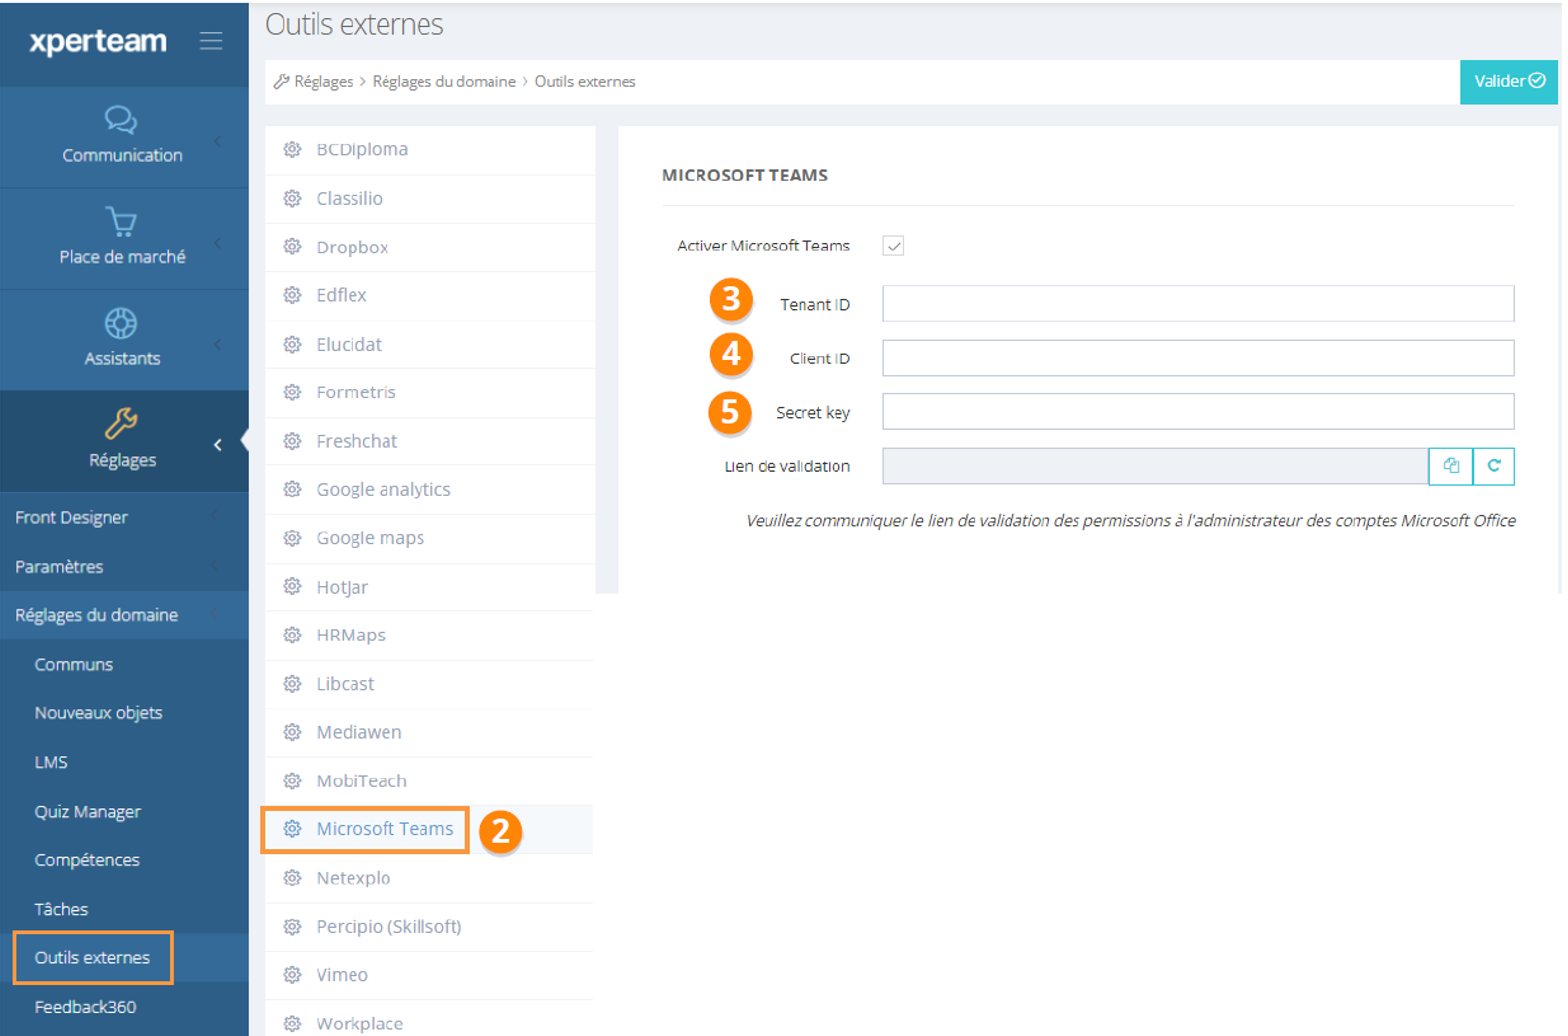
Task: Focus the Secret key input field
Action: (x=1197, y=412)
